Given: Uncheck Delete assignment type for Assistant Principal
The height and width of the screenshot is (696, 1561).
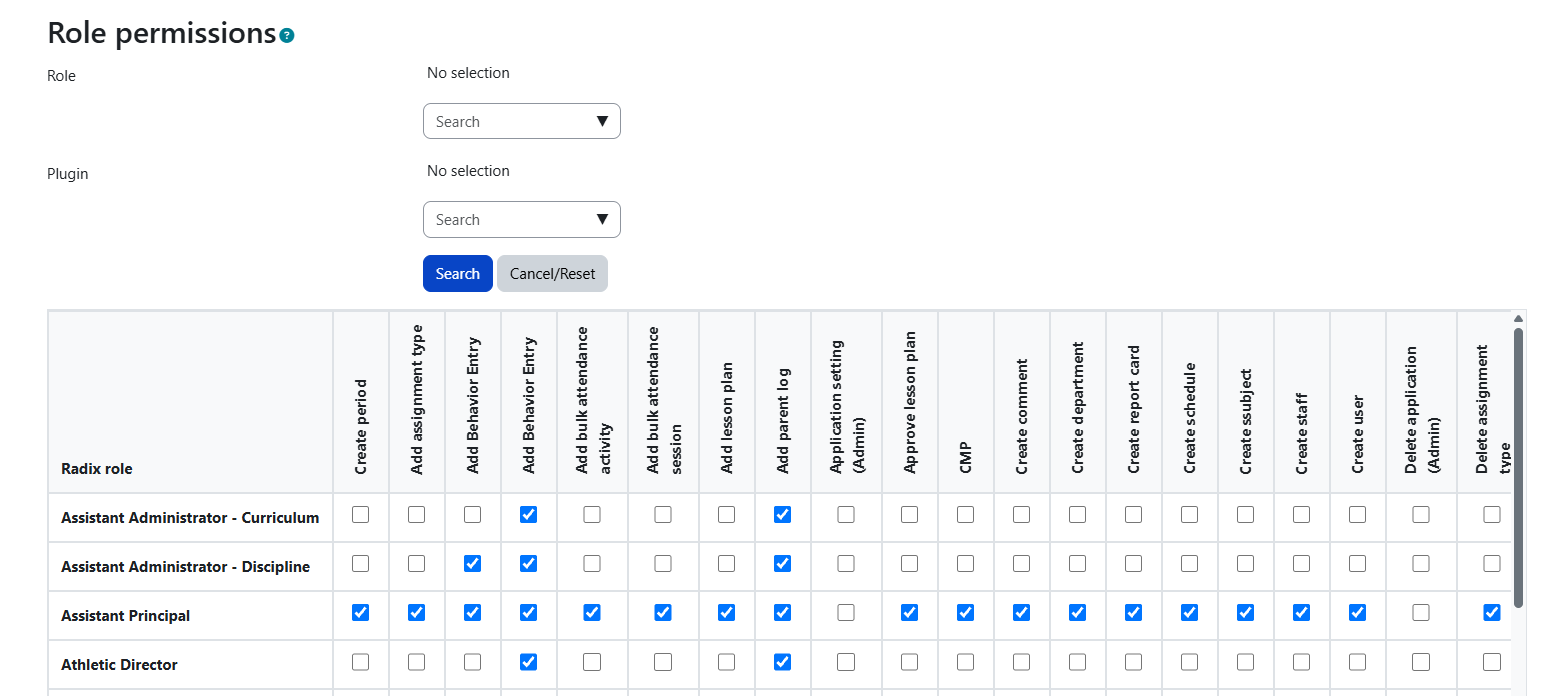Looking at the screenshot, I should pos(1492,612).
